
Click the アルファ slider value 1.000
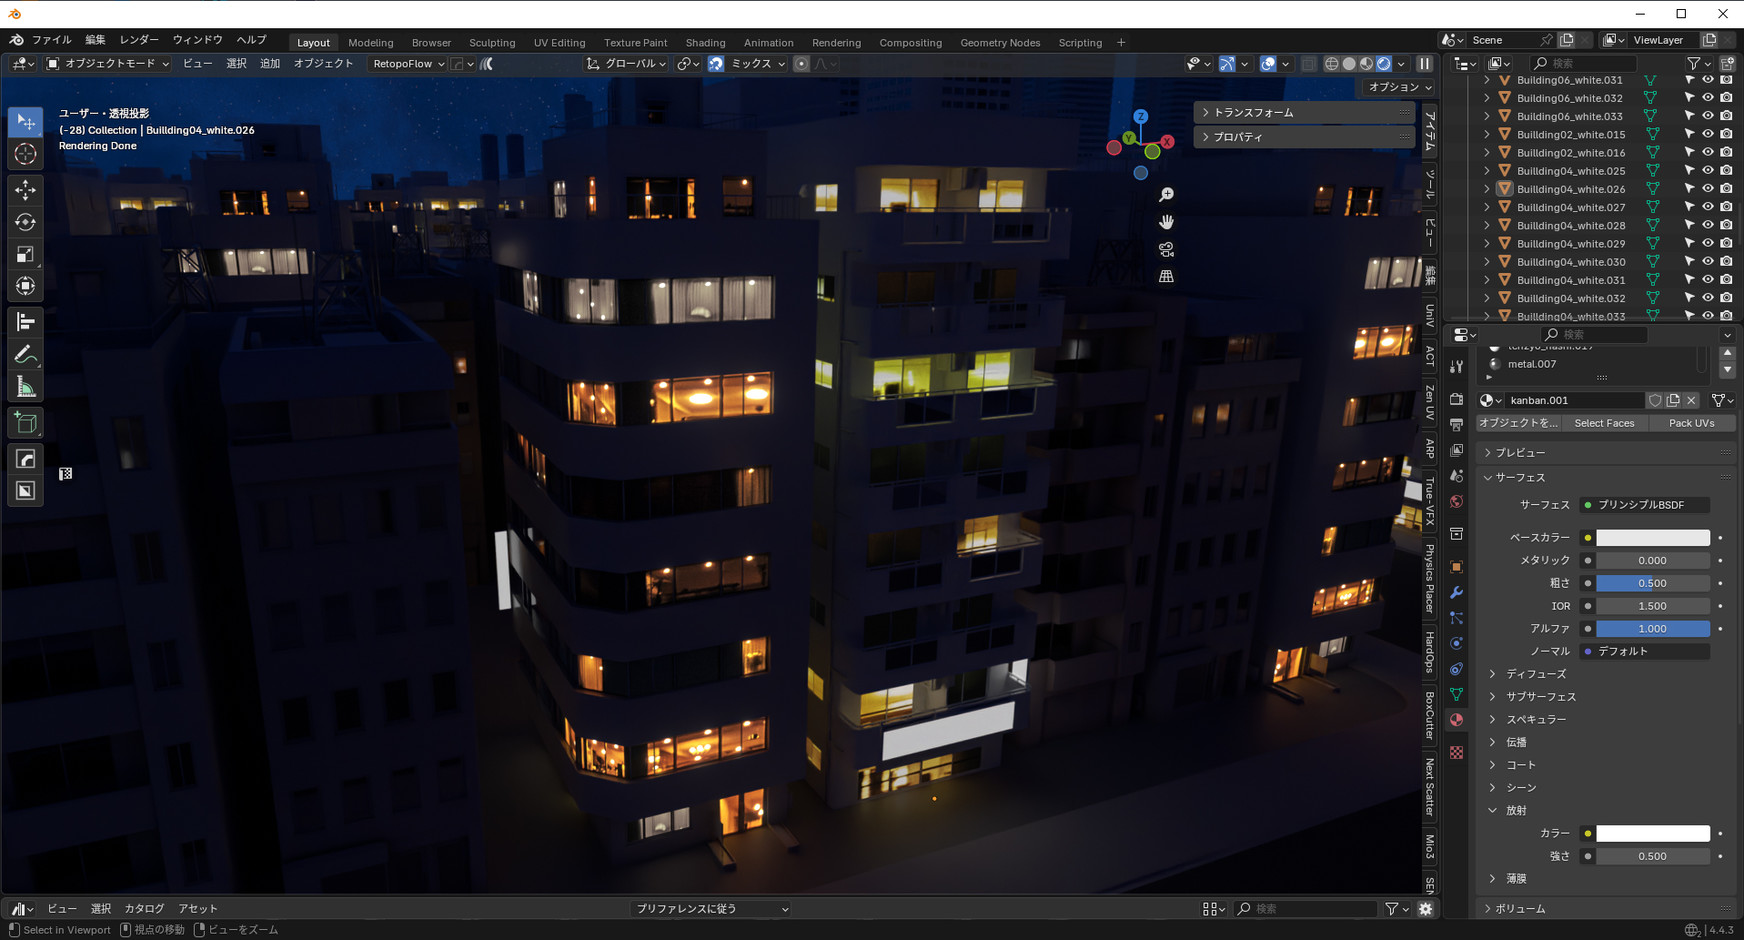tap(1652, 629)
